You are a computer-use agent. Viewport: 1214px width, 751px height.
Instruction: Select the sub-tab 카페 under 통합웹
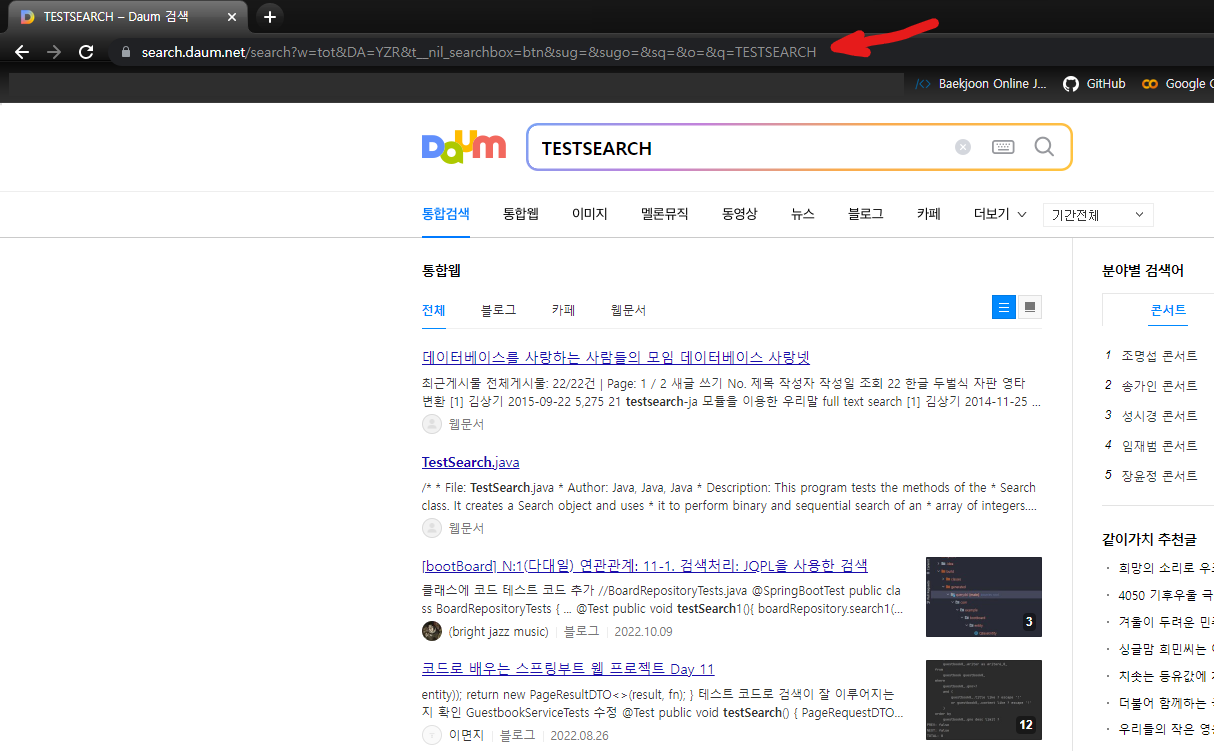563,310
